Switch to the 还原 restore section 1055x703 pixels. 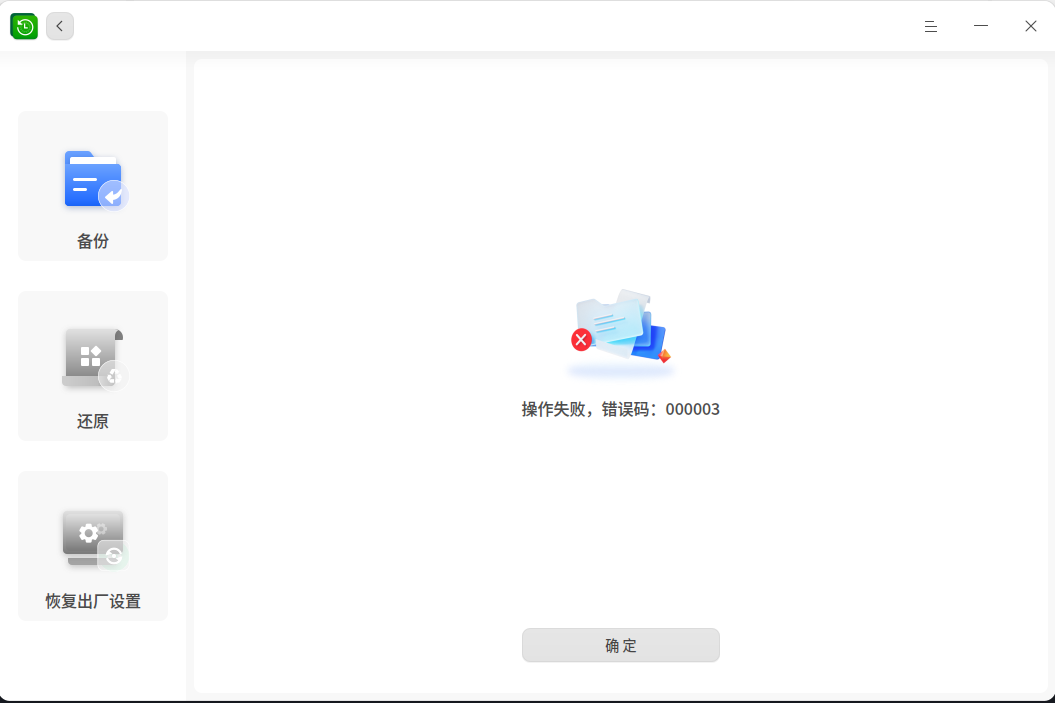93,366
